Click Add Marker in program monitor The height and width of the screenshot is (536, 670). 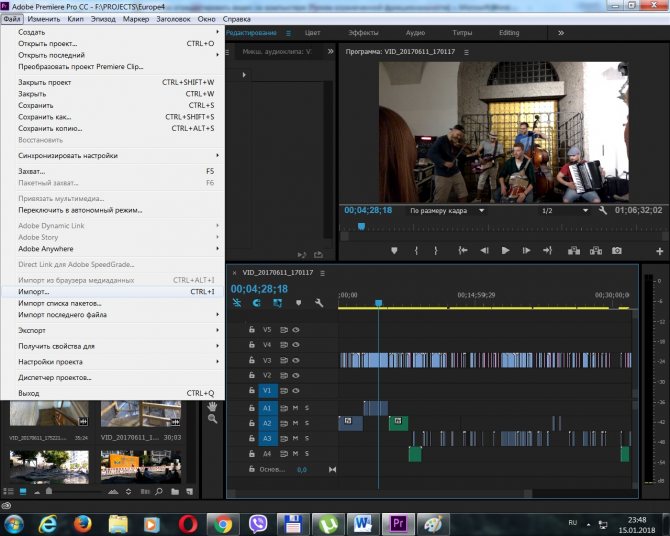pyautogui.click(x=394, y=250)
